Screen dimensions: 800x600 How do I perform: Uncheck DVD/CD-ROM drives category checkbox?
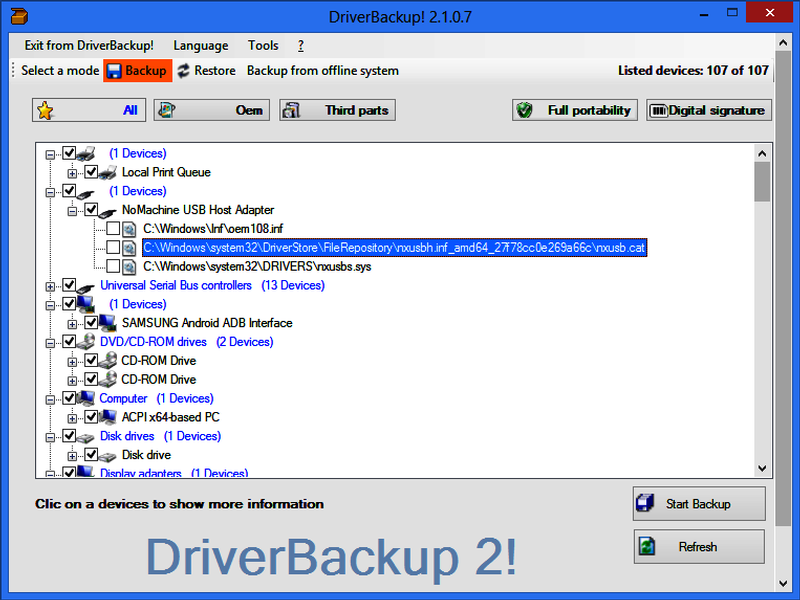tap(69, 341)
